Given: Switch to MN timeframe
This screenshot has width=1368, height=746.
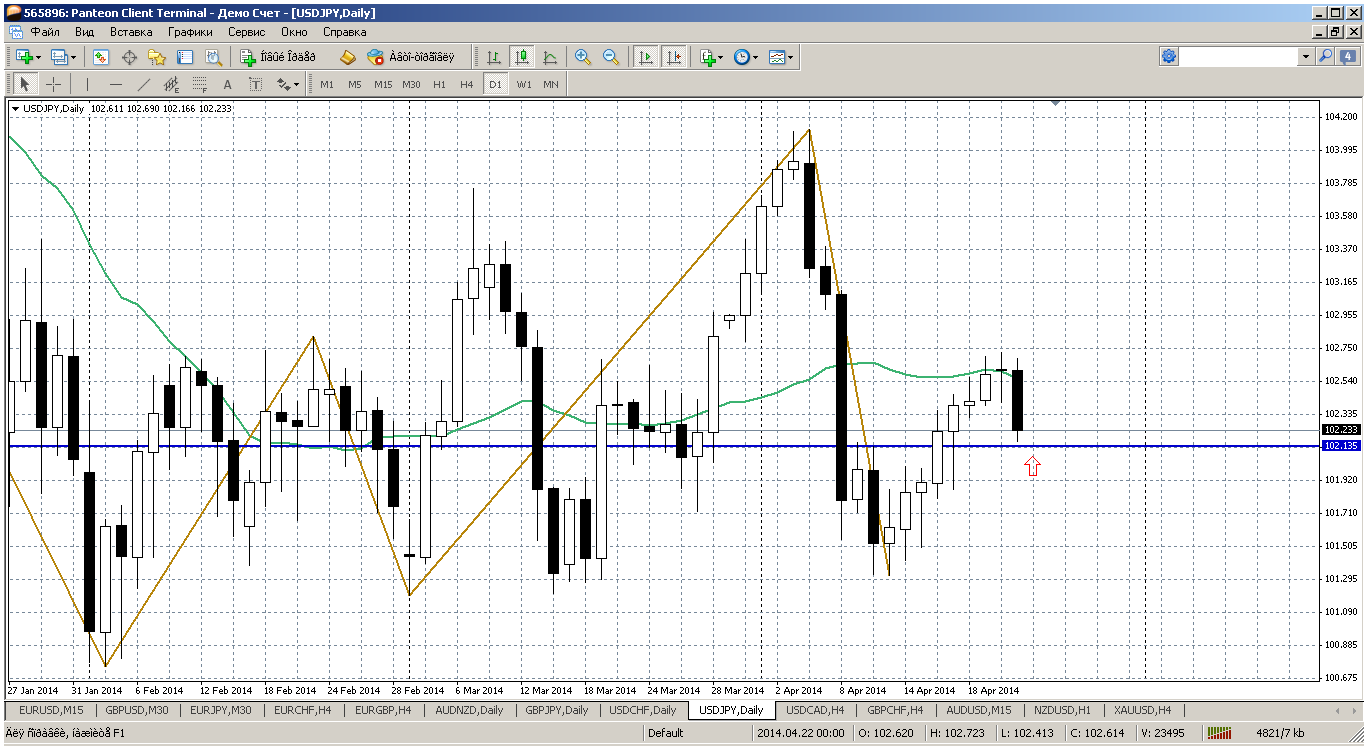Looking at the screenshot, I should (x=551, y=84).
